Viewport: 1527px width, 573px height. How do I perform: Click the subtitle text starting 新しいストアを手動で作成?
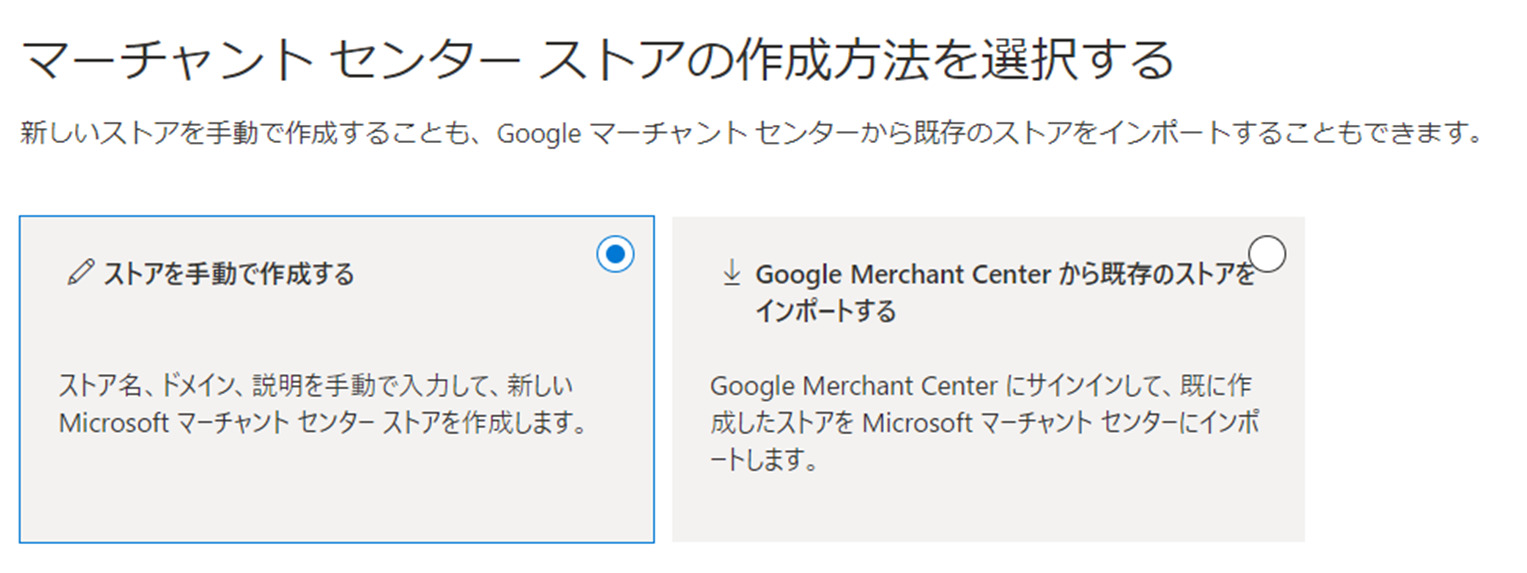pos(751,133)
